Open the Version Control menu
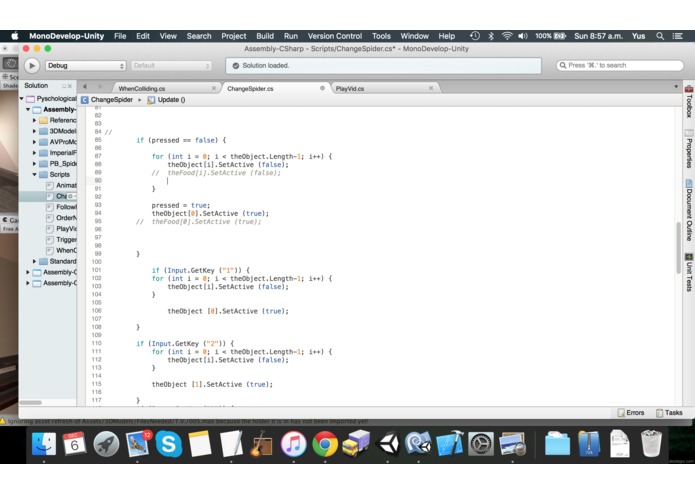Image resolution: width=695 pixels, height=494 pixels. coord(335,36)
